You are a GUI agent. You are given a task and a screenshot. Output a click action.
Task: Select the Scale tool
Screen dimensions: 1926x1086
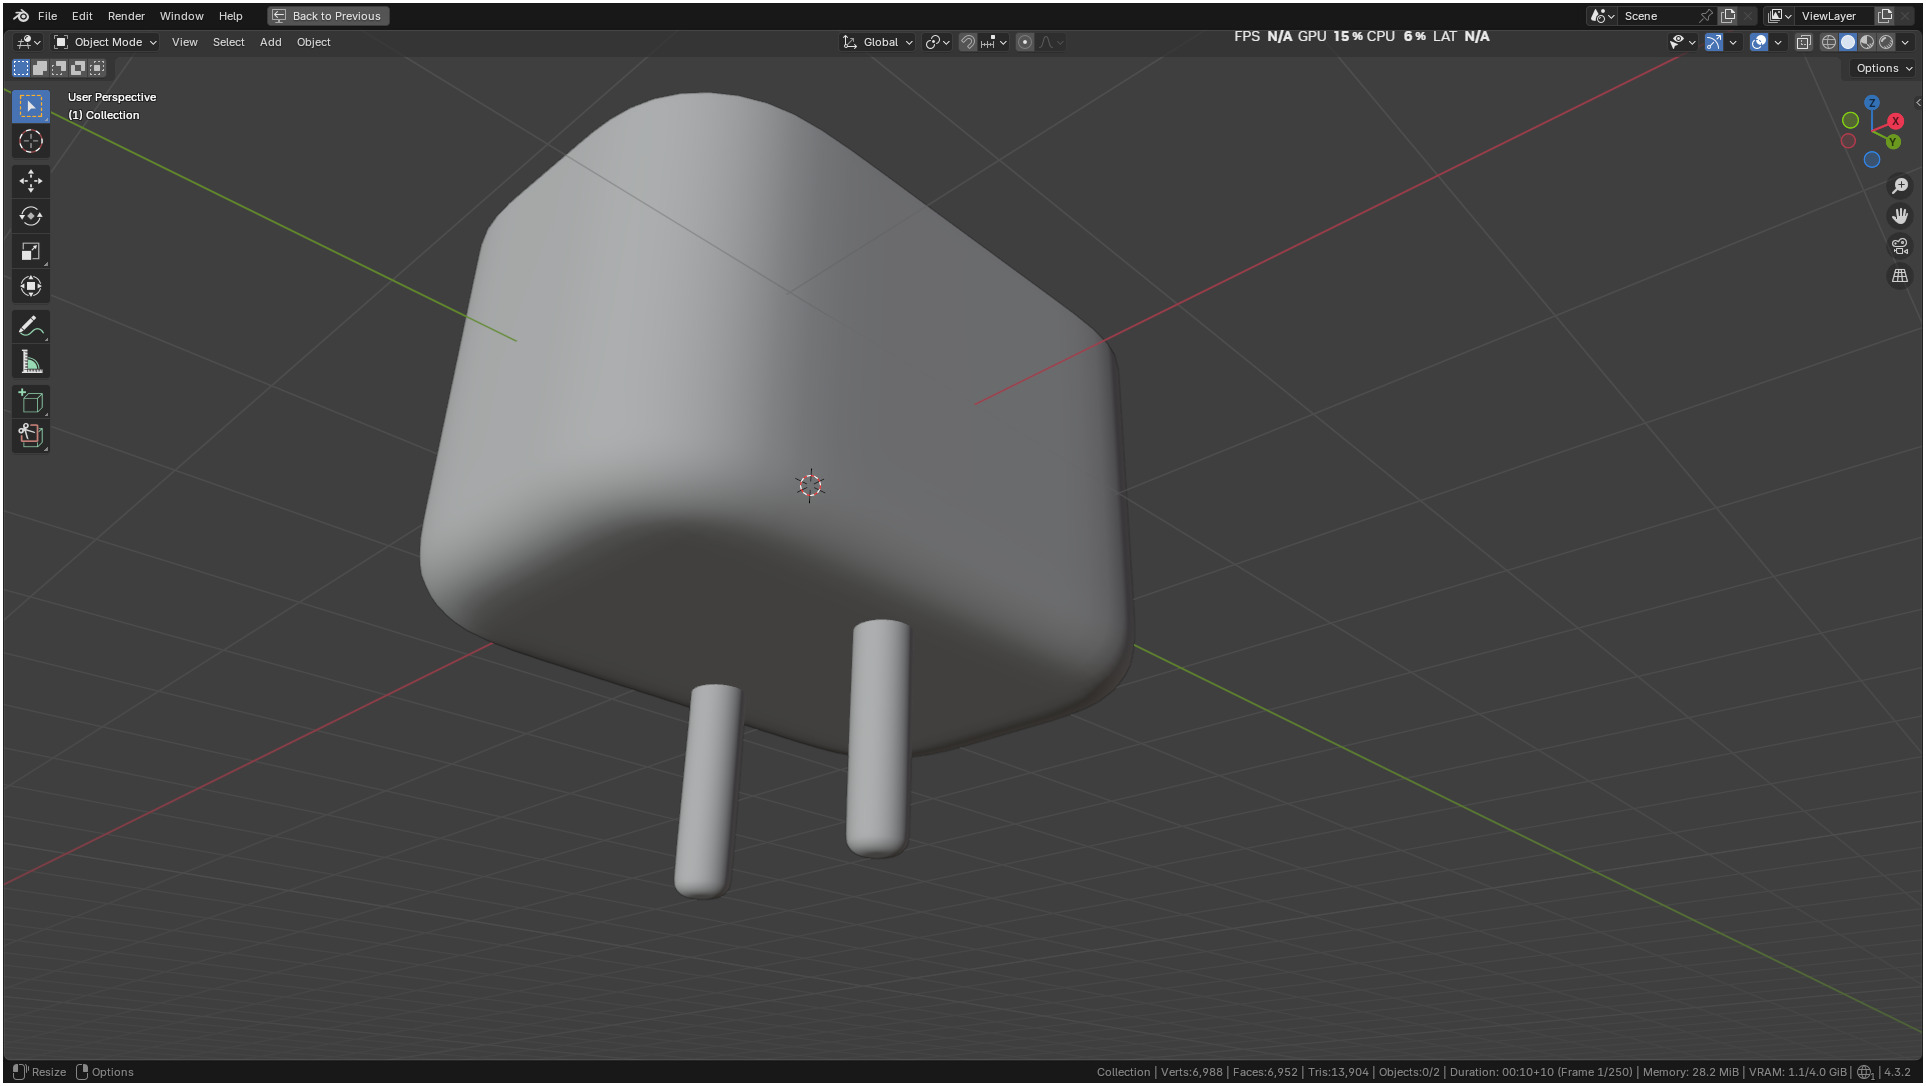tap(31, 251)
